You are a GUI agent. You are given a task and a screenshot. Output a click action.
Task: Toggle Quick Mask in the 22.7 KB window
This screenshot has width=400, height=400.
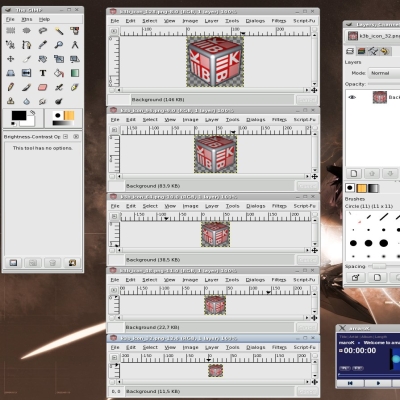point(112,318)
